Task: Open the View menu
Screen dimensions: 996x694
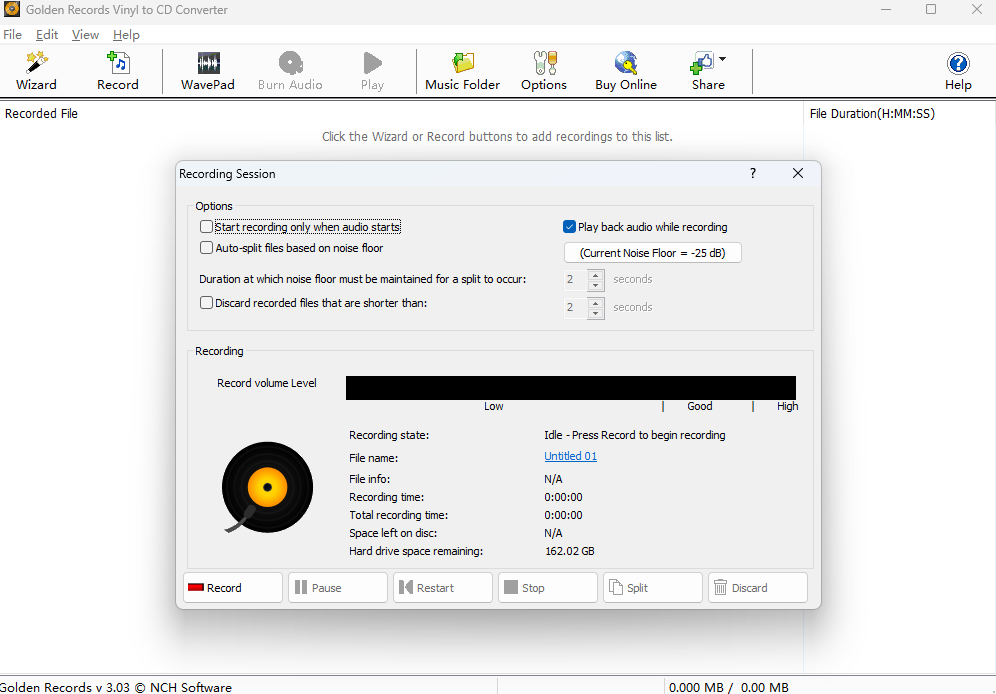Action: coord(85,35)
